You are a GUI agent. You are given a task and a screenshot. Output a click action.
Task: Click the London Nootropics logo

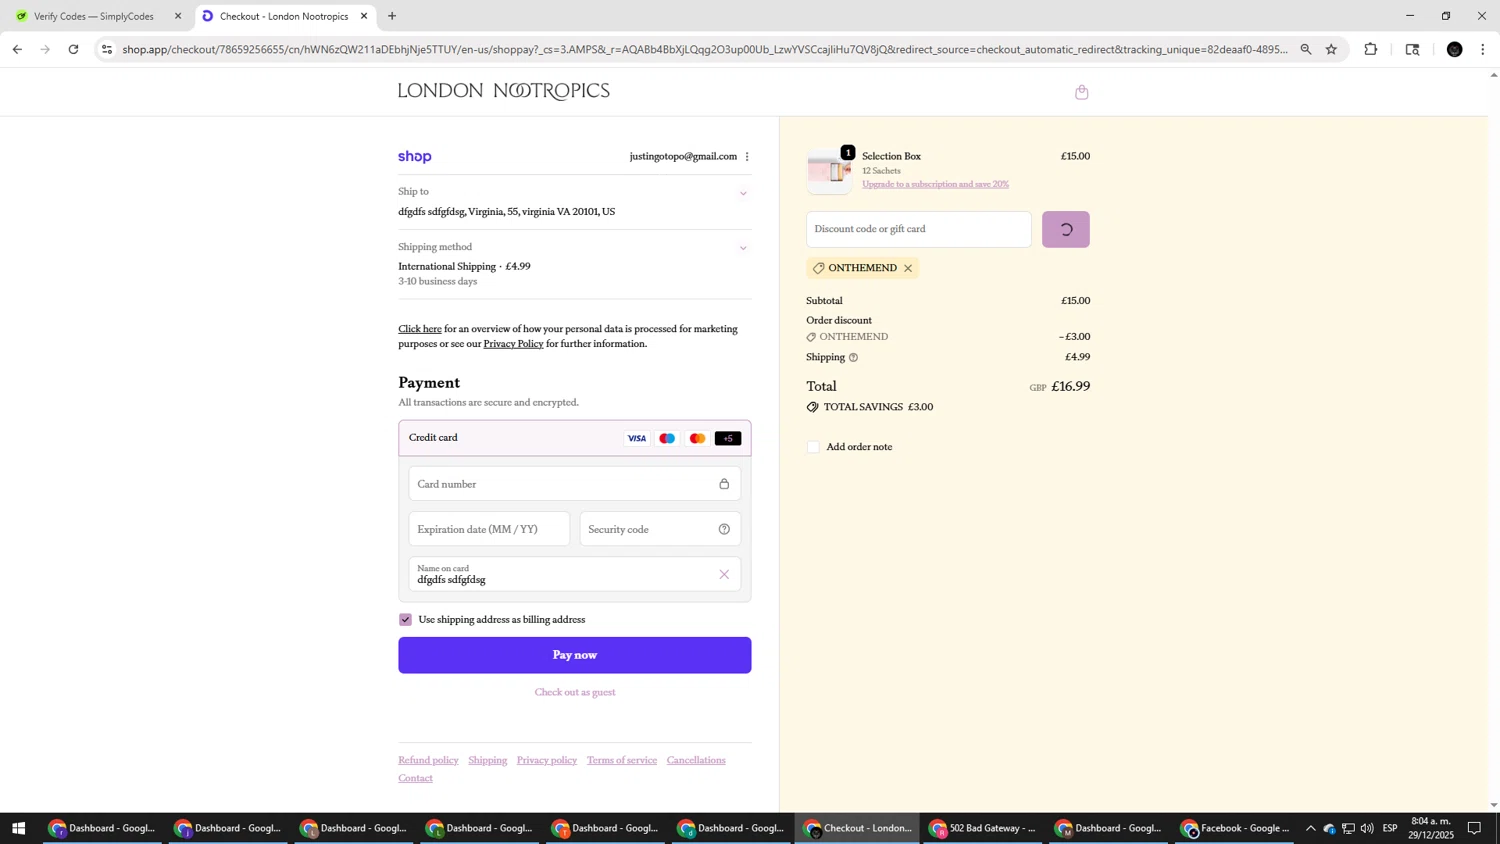point(504,92)
